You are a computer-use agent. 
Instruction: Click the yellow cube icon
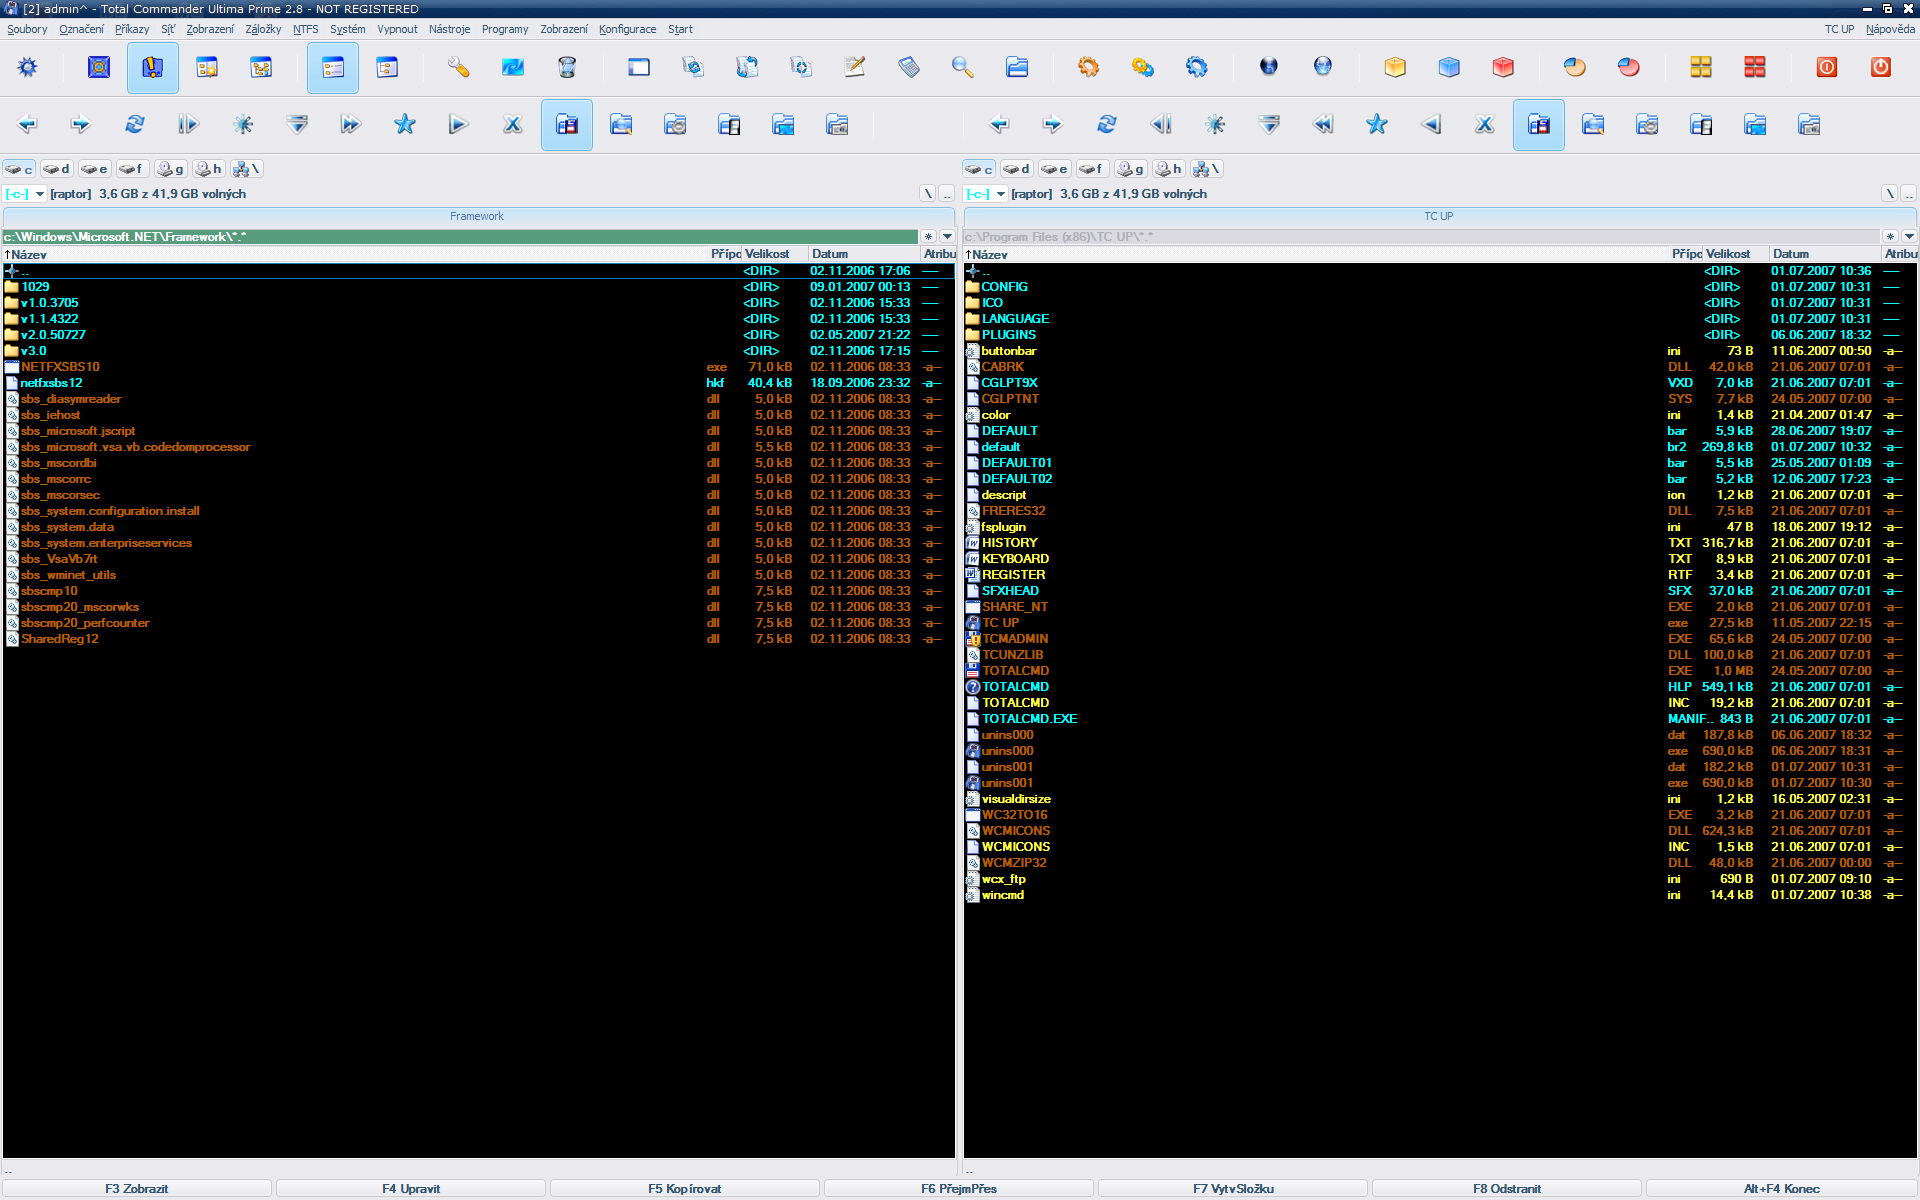click(x=1395, y=67)
